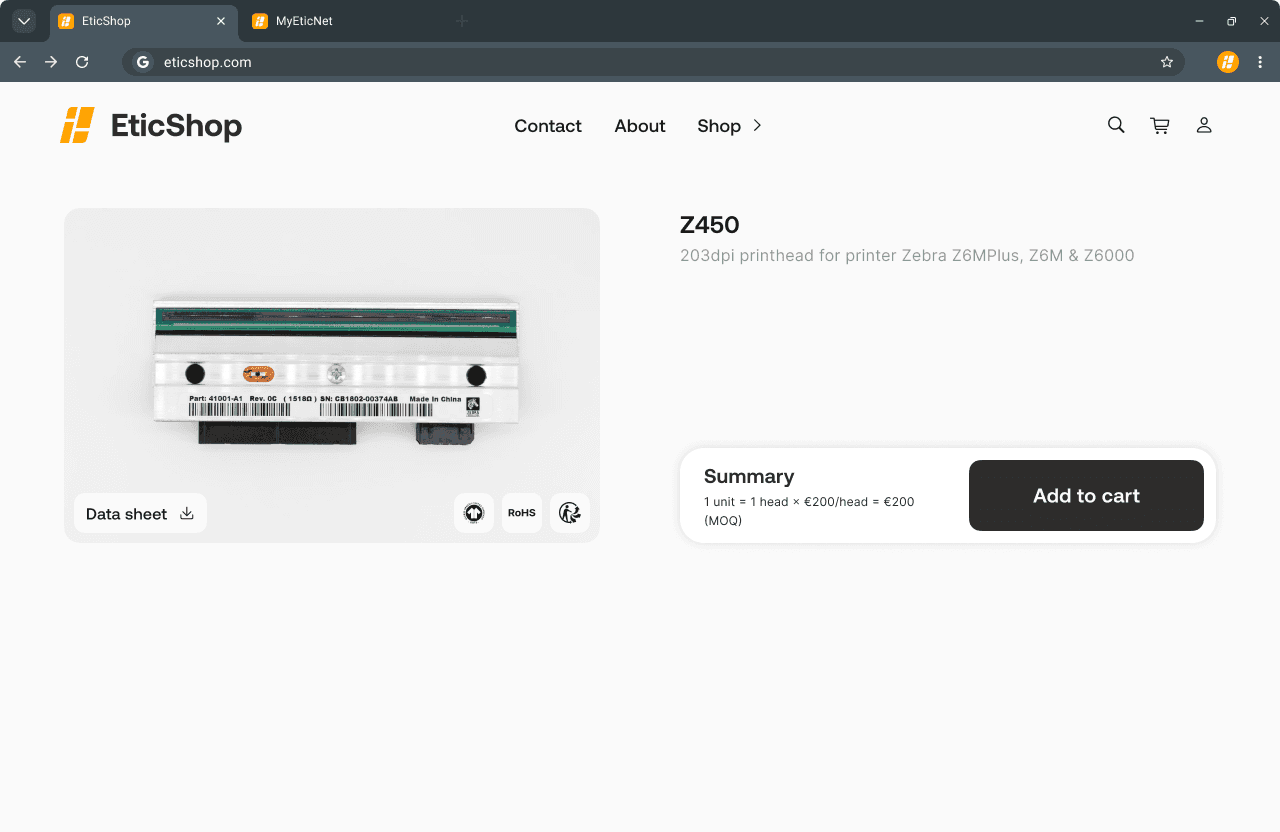
Task: Open a new browser tab
Action: [x=462, y=21]
